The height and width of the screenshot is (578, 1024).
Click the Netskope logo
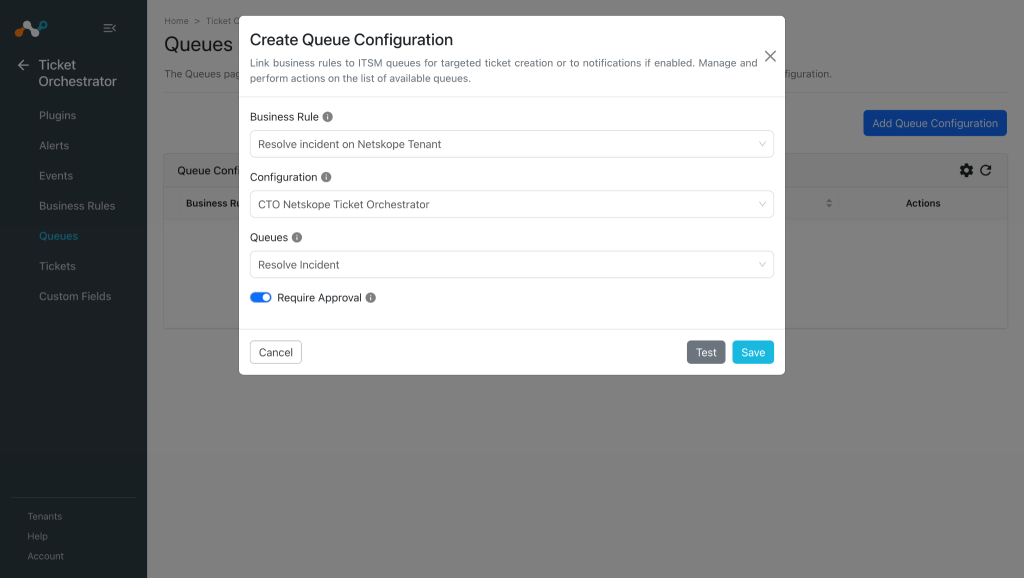pyautogui.click(x=31, y=29)
